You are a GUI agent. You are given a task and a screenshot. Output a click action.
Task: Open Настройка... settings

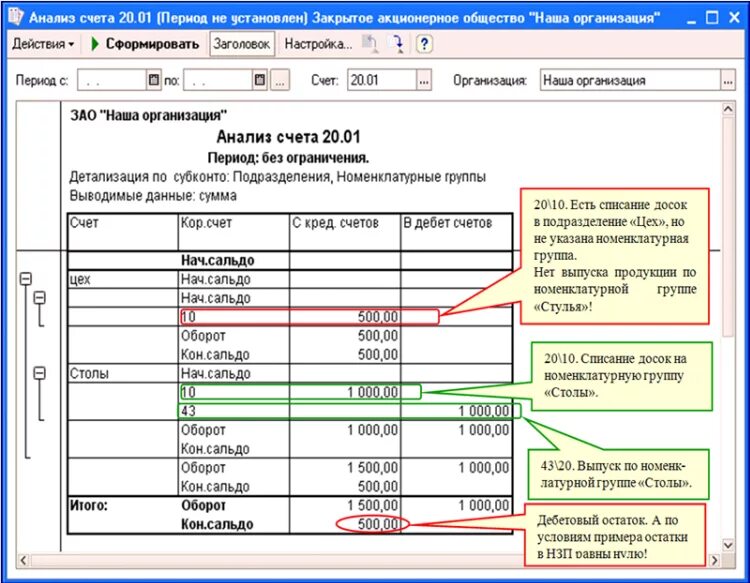(x=318, y=44)
